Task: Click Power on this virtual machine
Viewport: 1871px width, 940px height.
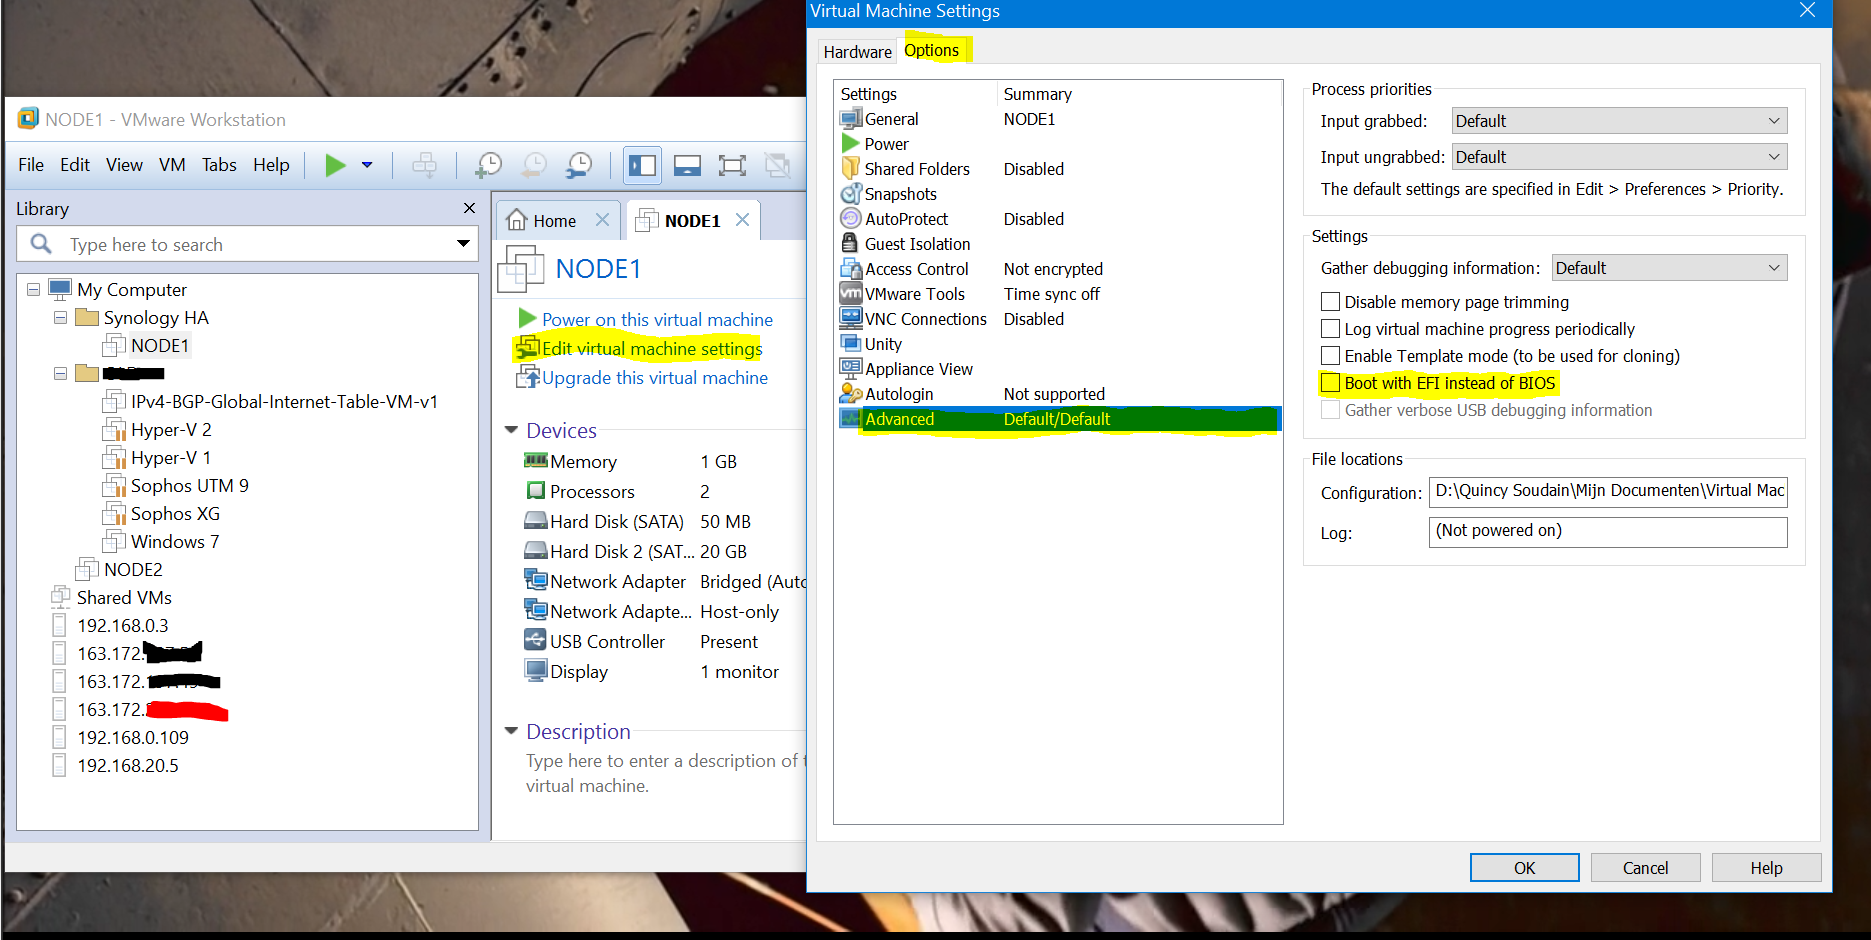Action: tap(657, 320)
